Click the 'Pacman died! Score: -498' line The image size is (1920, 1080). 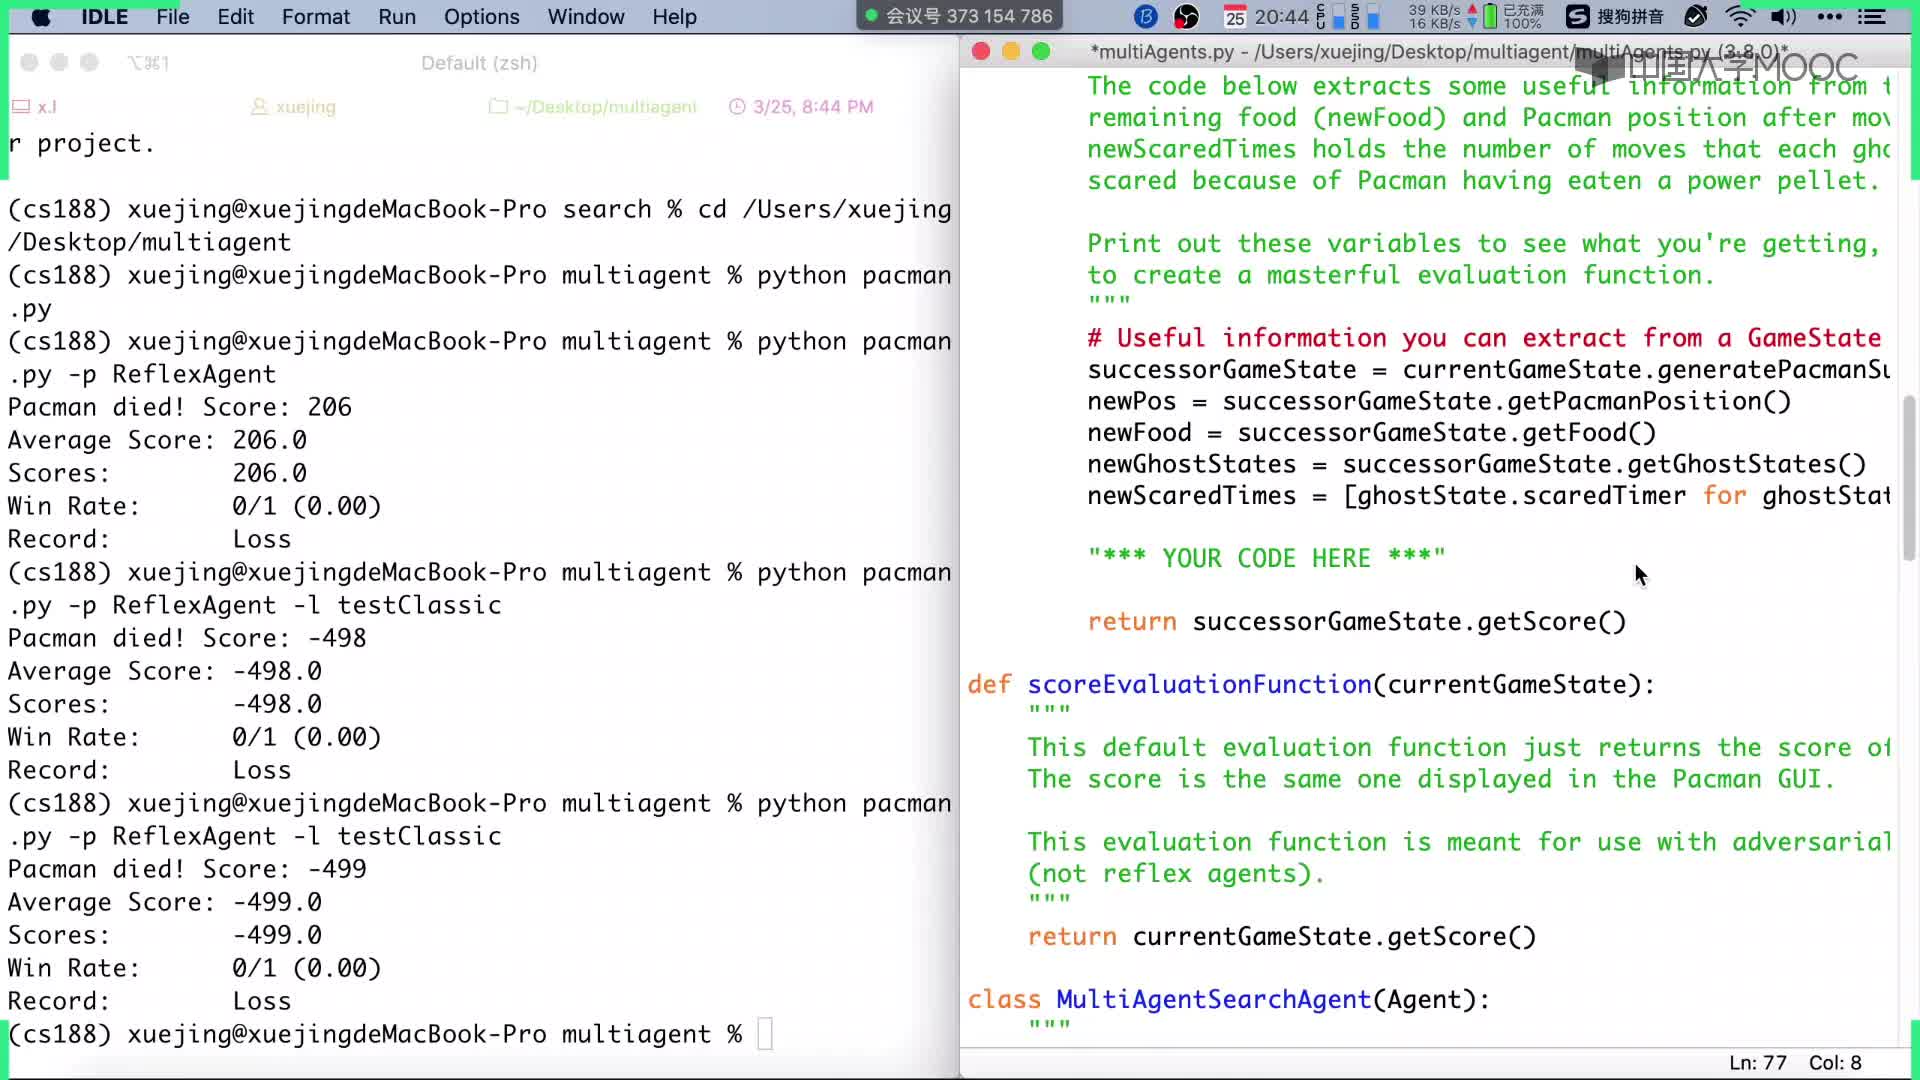pos(187,638)
